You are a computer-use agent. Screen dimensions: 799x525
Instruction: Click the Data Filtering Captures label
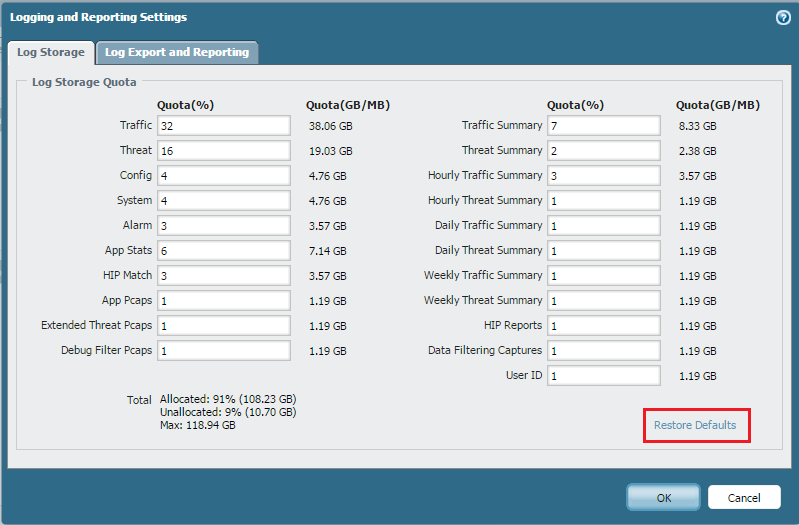coord(485,350)
